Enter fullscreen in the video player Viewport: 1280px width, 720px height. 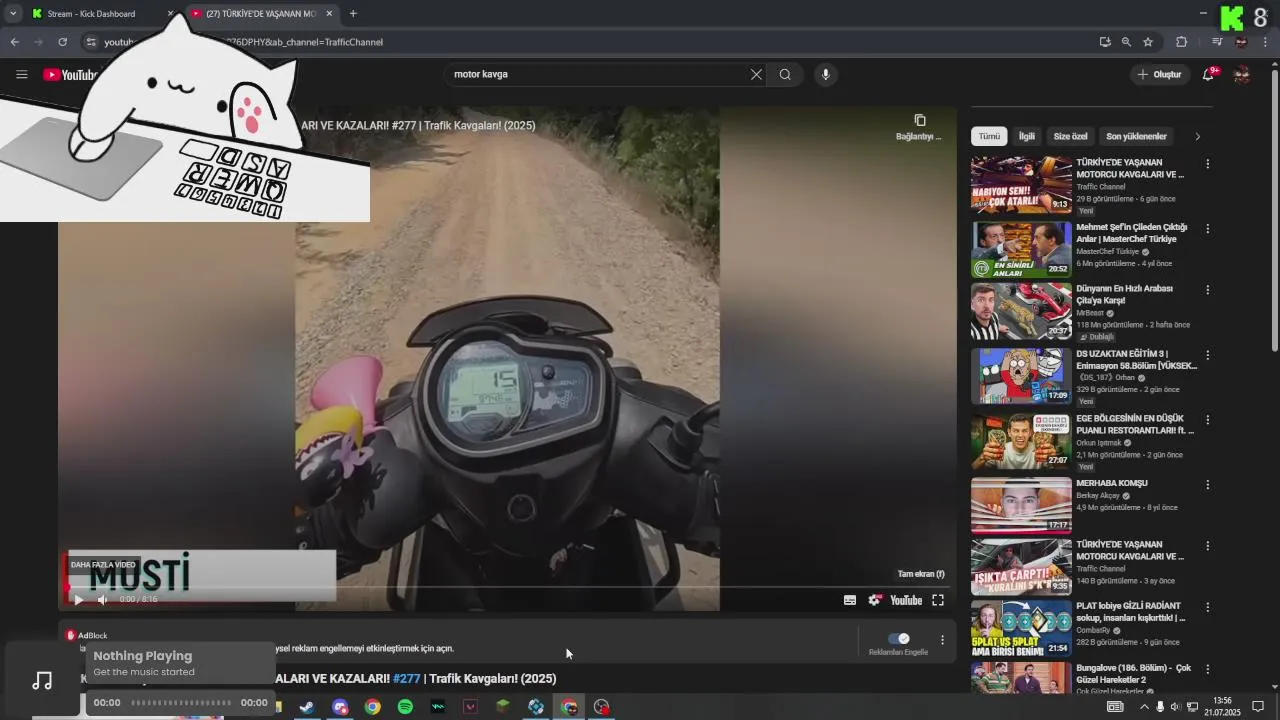pos(938,600)
